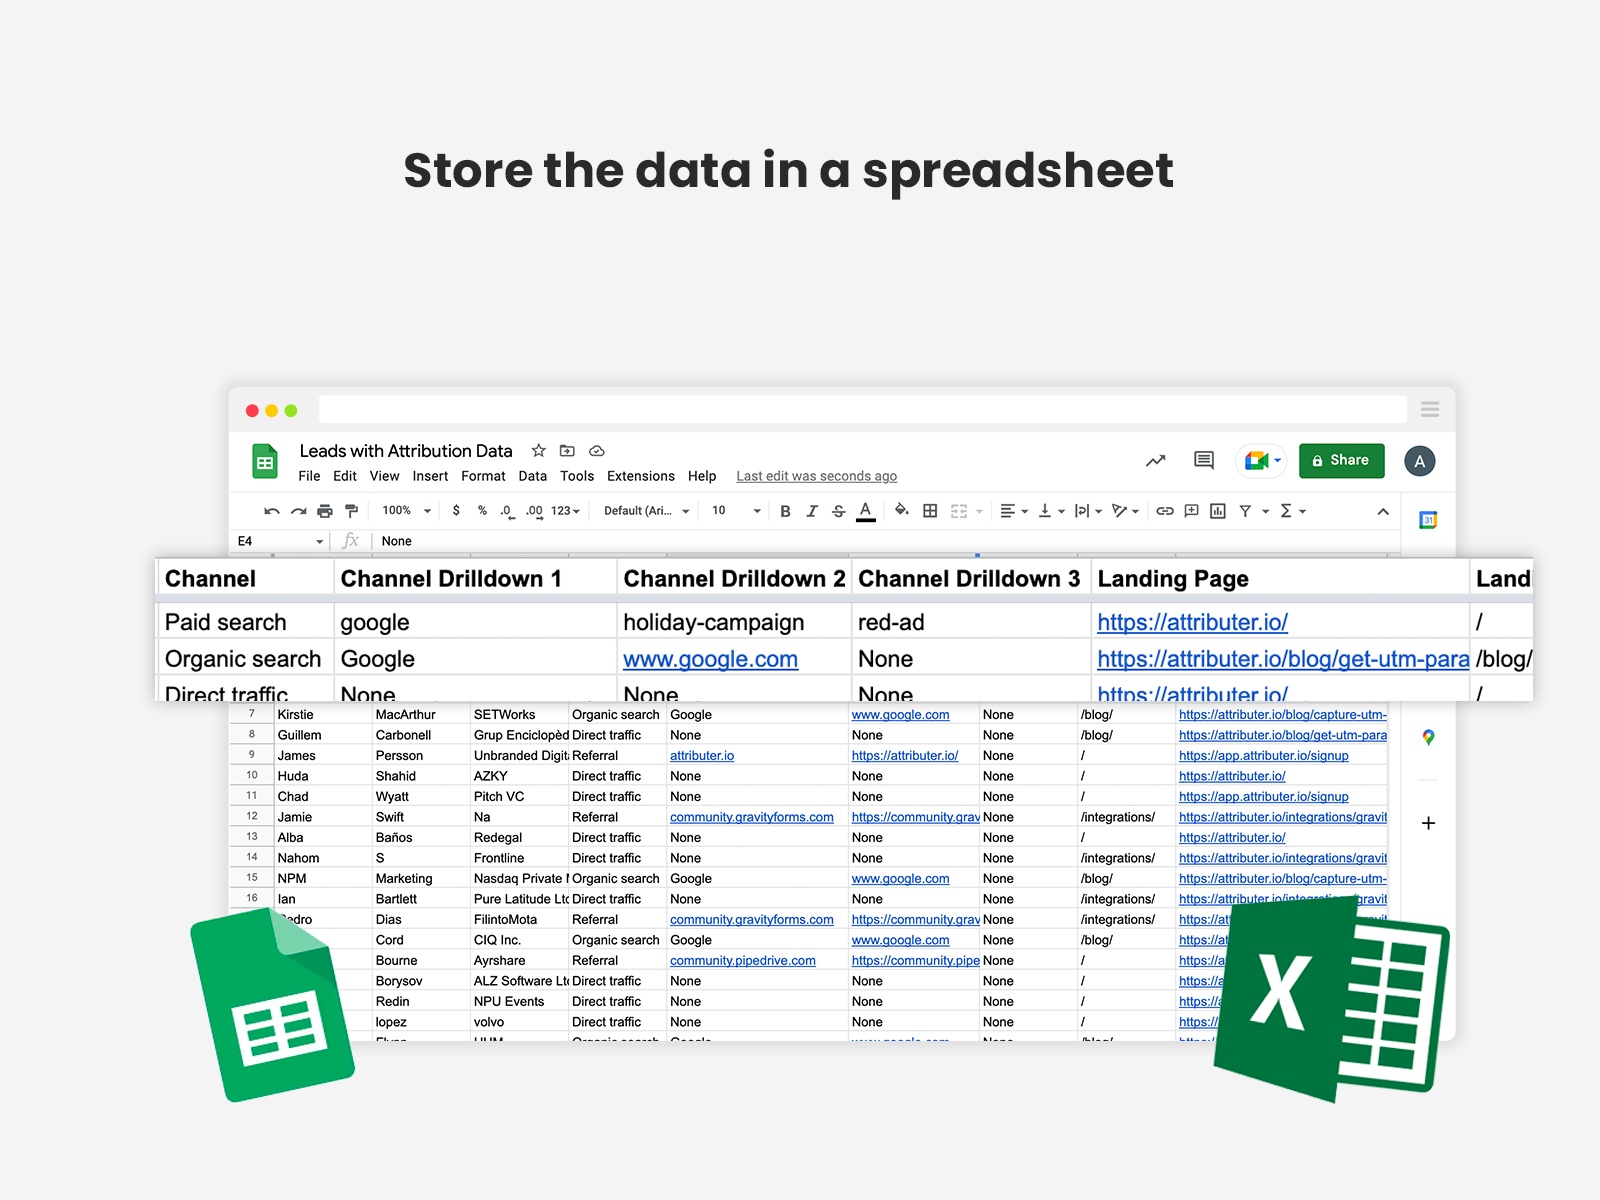Expand the font size dropdown
This screenshot has height=1200, width=1600.
(757, 510)
